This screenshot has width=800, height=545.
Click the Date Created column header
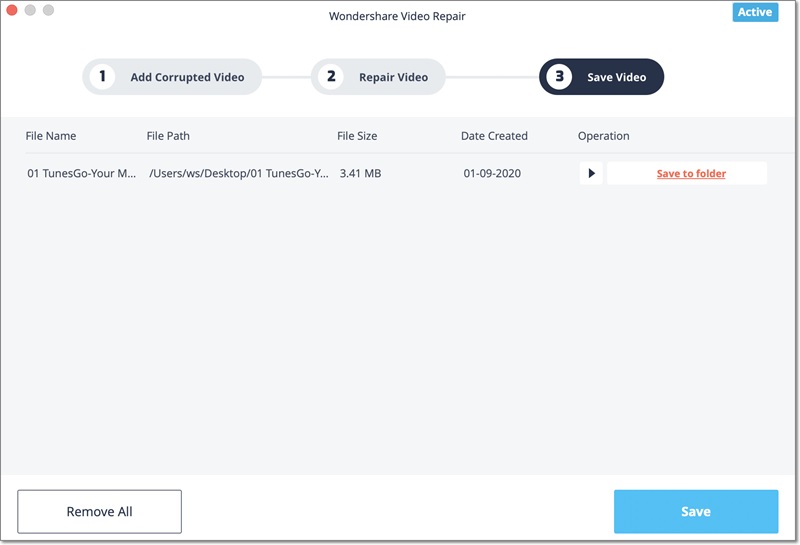pyautogui.click(x=494, y=136)
